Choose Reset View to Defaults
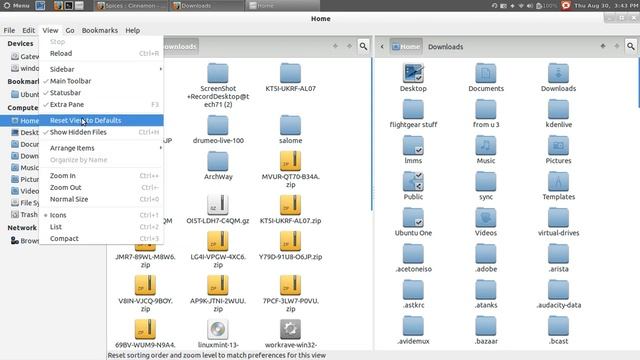 click(101, 120)
